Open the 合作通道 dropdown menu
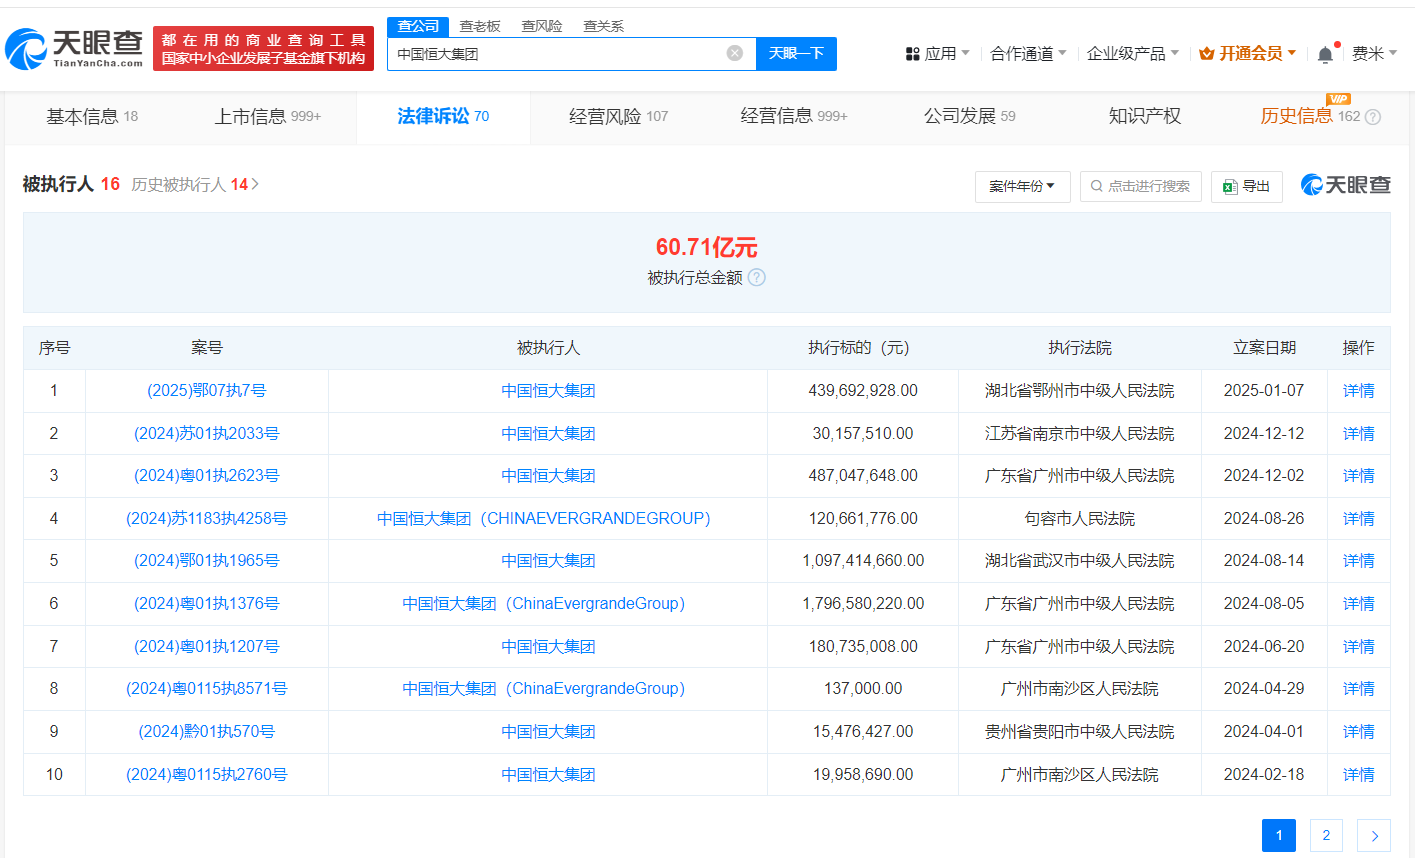This screenshot has height=858, width=1415. pos(1028,54)
